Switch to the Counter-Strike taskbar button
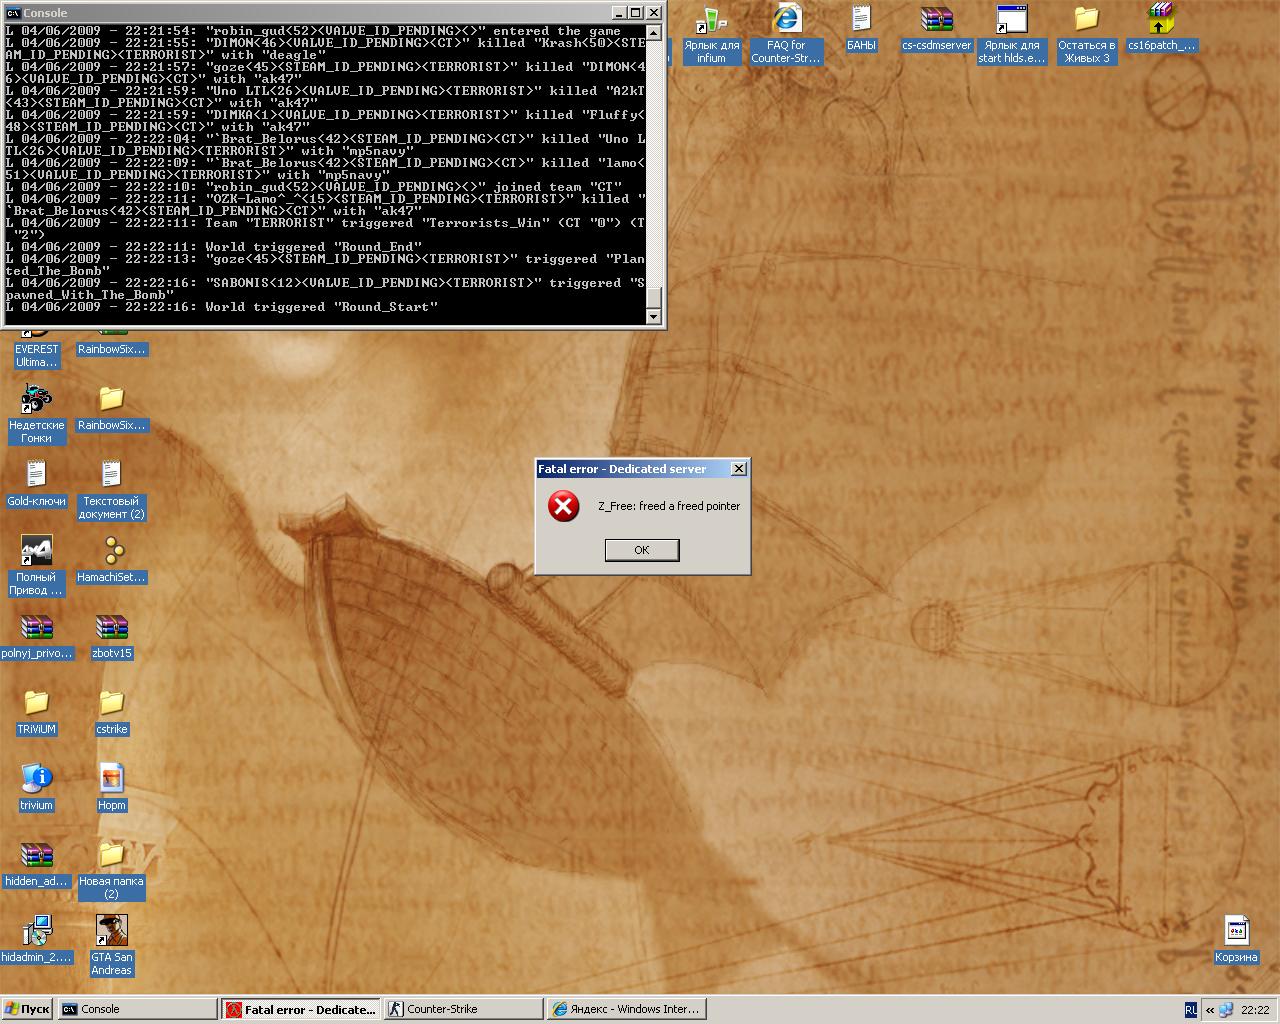The width and height of the screenshot is (1280, 1024). click(x=463, y=1009)
